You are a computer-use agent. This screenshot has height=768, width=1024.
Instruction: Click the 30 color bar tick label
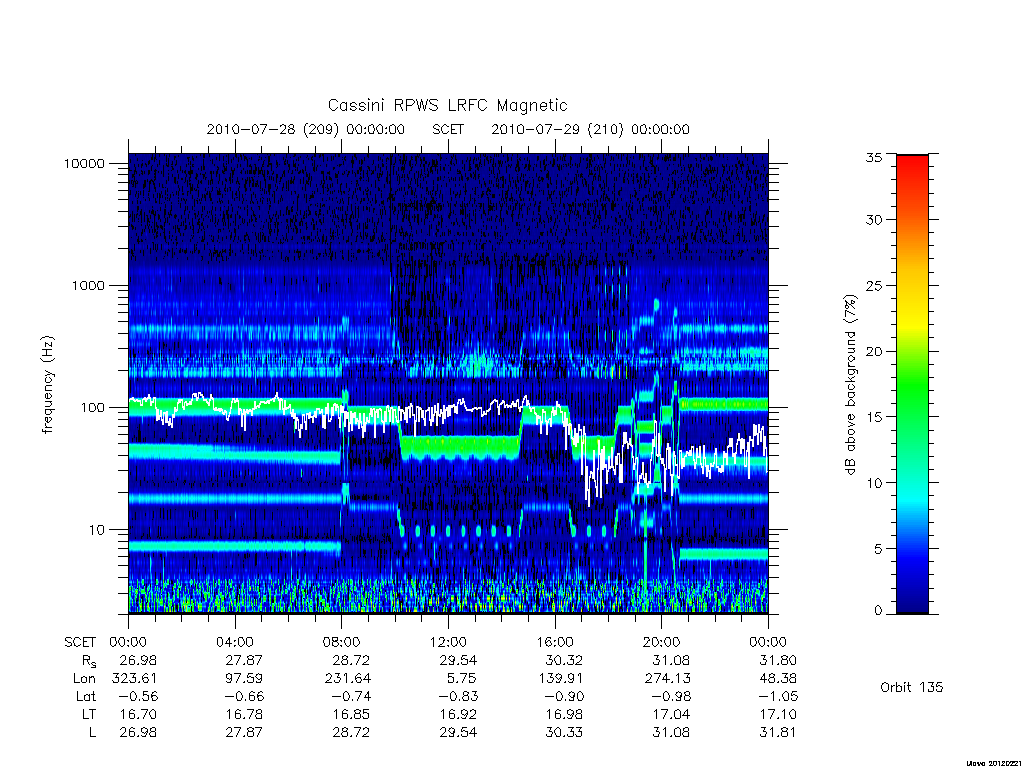[x=874, y=220]
